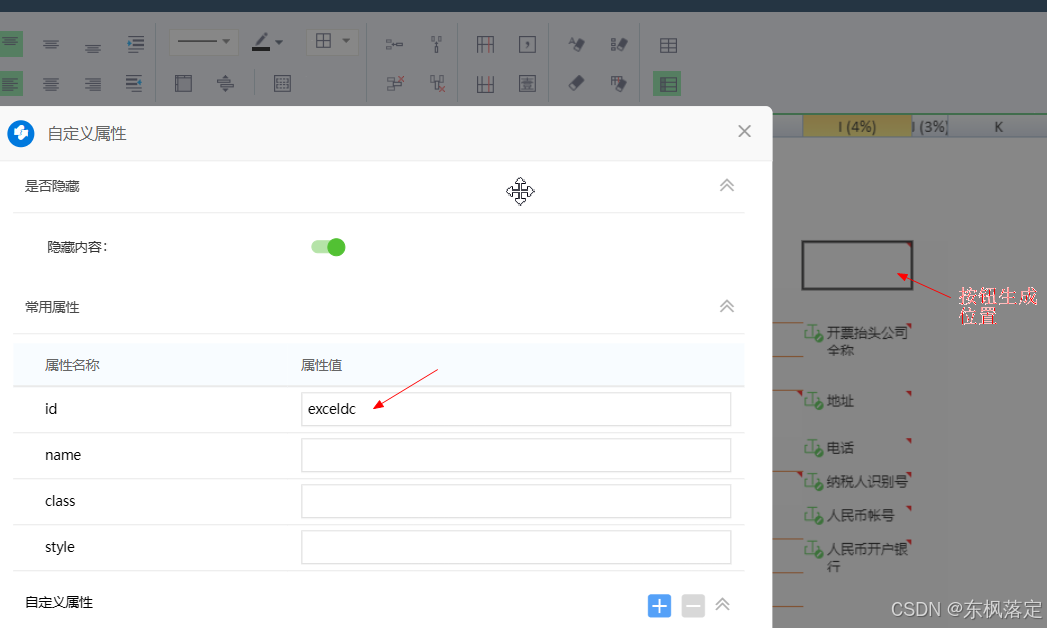The width and height of the screenshot is (1047, 628).
Task: Select the 纳税人识别号 field cell
Action: pos(857,481)
